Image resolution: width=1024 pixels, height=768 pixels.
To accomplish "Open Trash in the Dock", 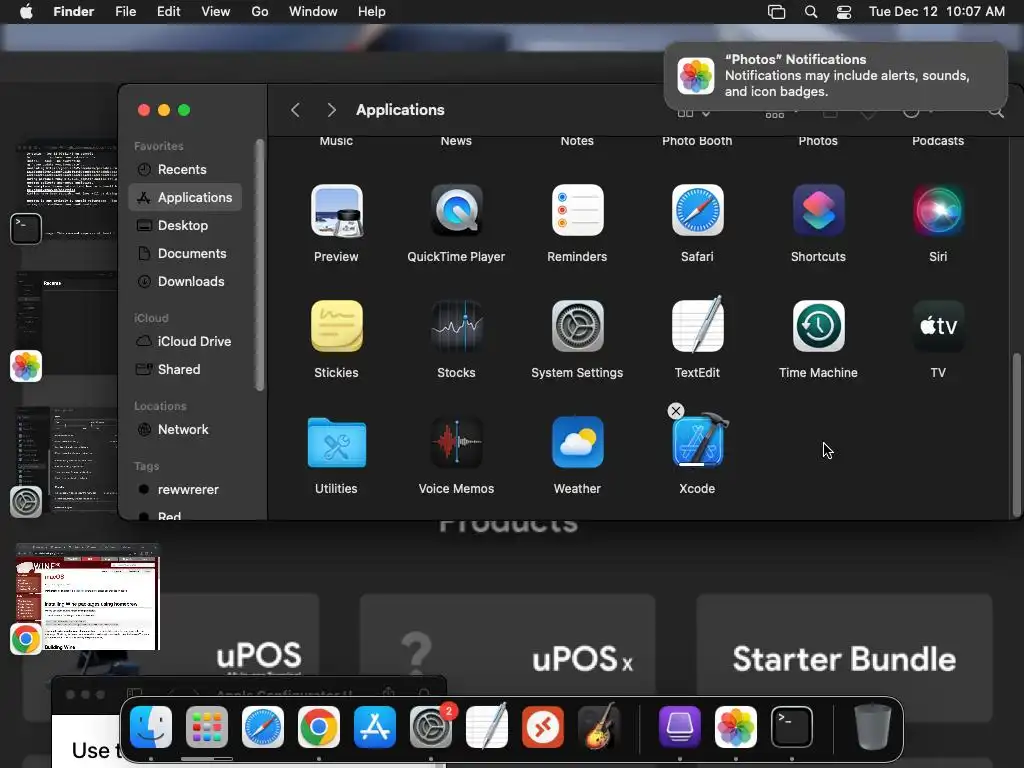I will coord(873,727).
